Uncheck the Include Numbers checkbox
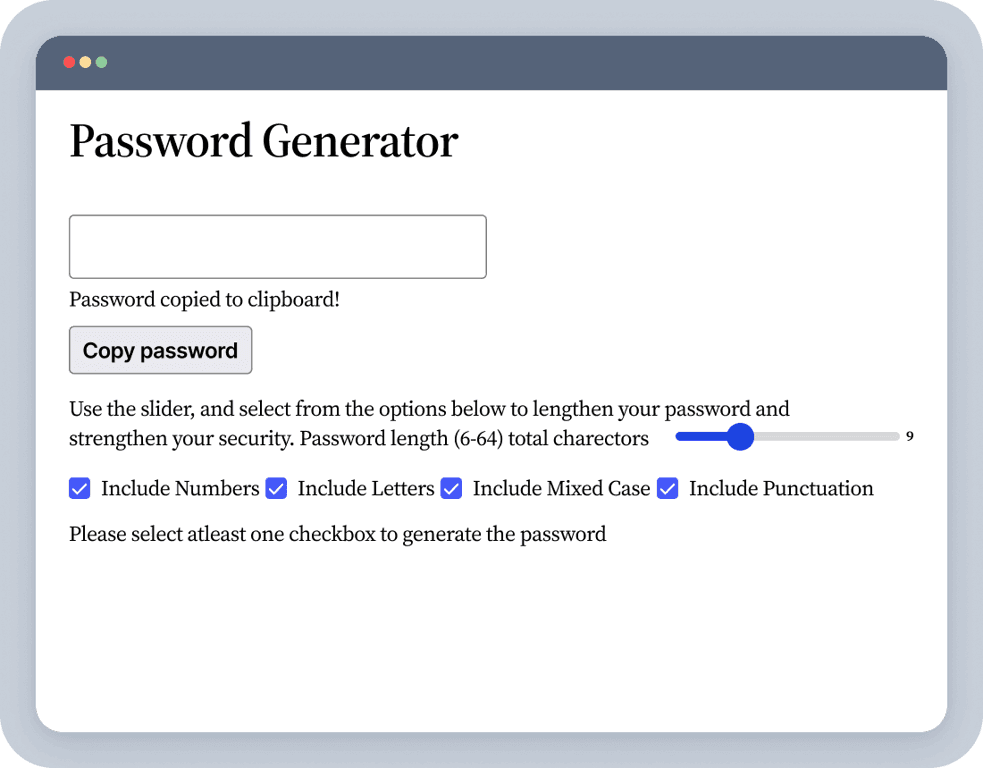Image resolution: width=983 pixels, height=768 pixels. pos(80,488)
